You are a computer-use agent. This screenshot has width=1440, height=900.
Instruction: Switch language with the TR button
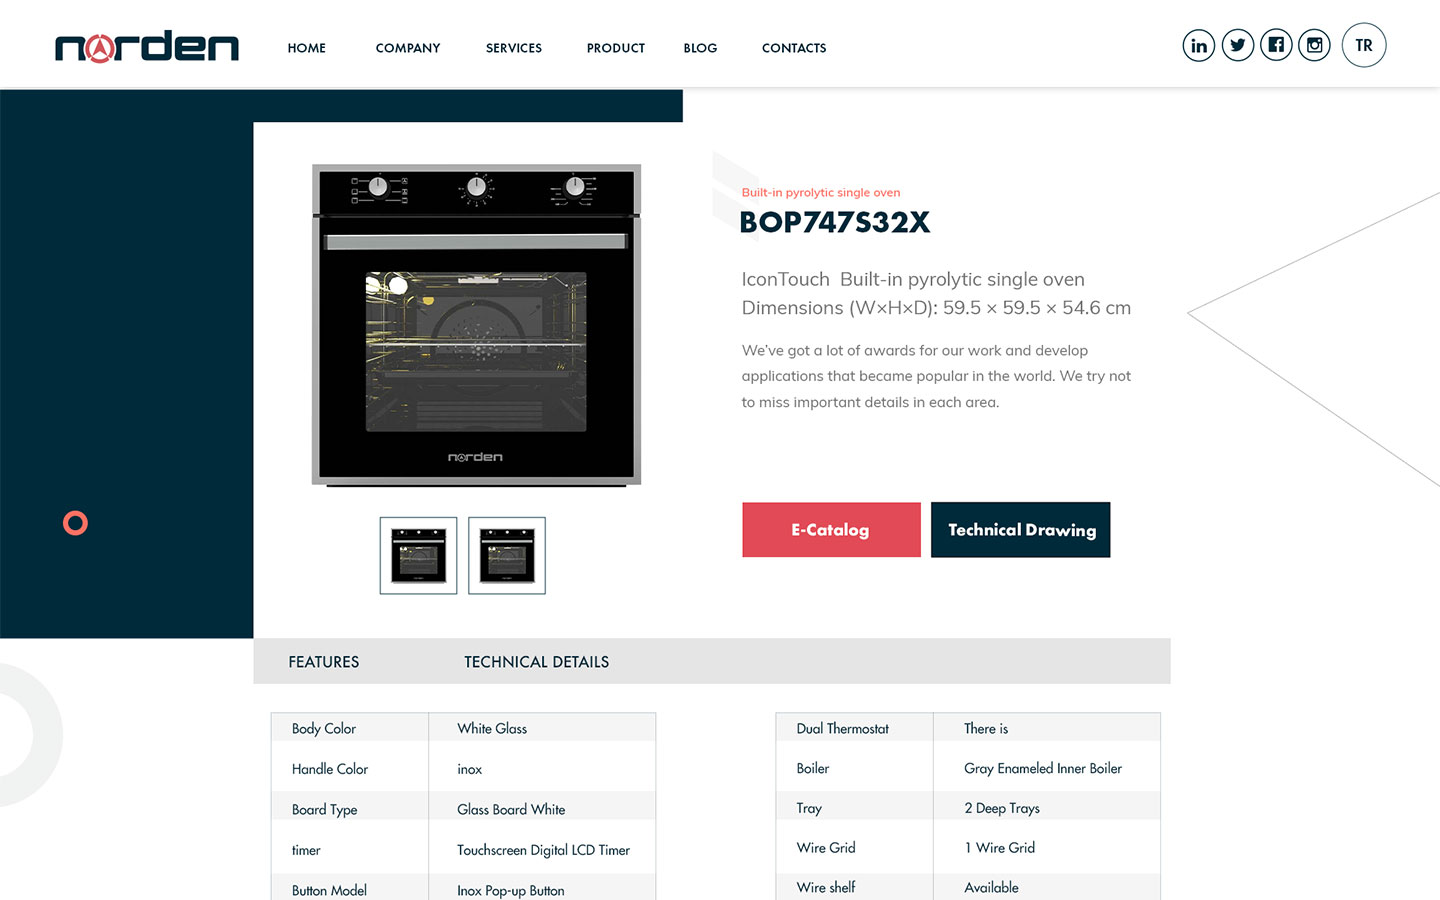coord(1363,45)
